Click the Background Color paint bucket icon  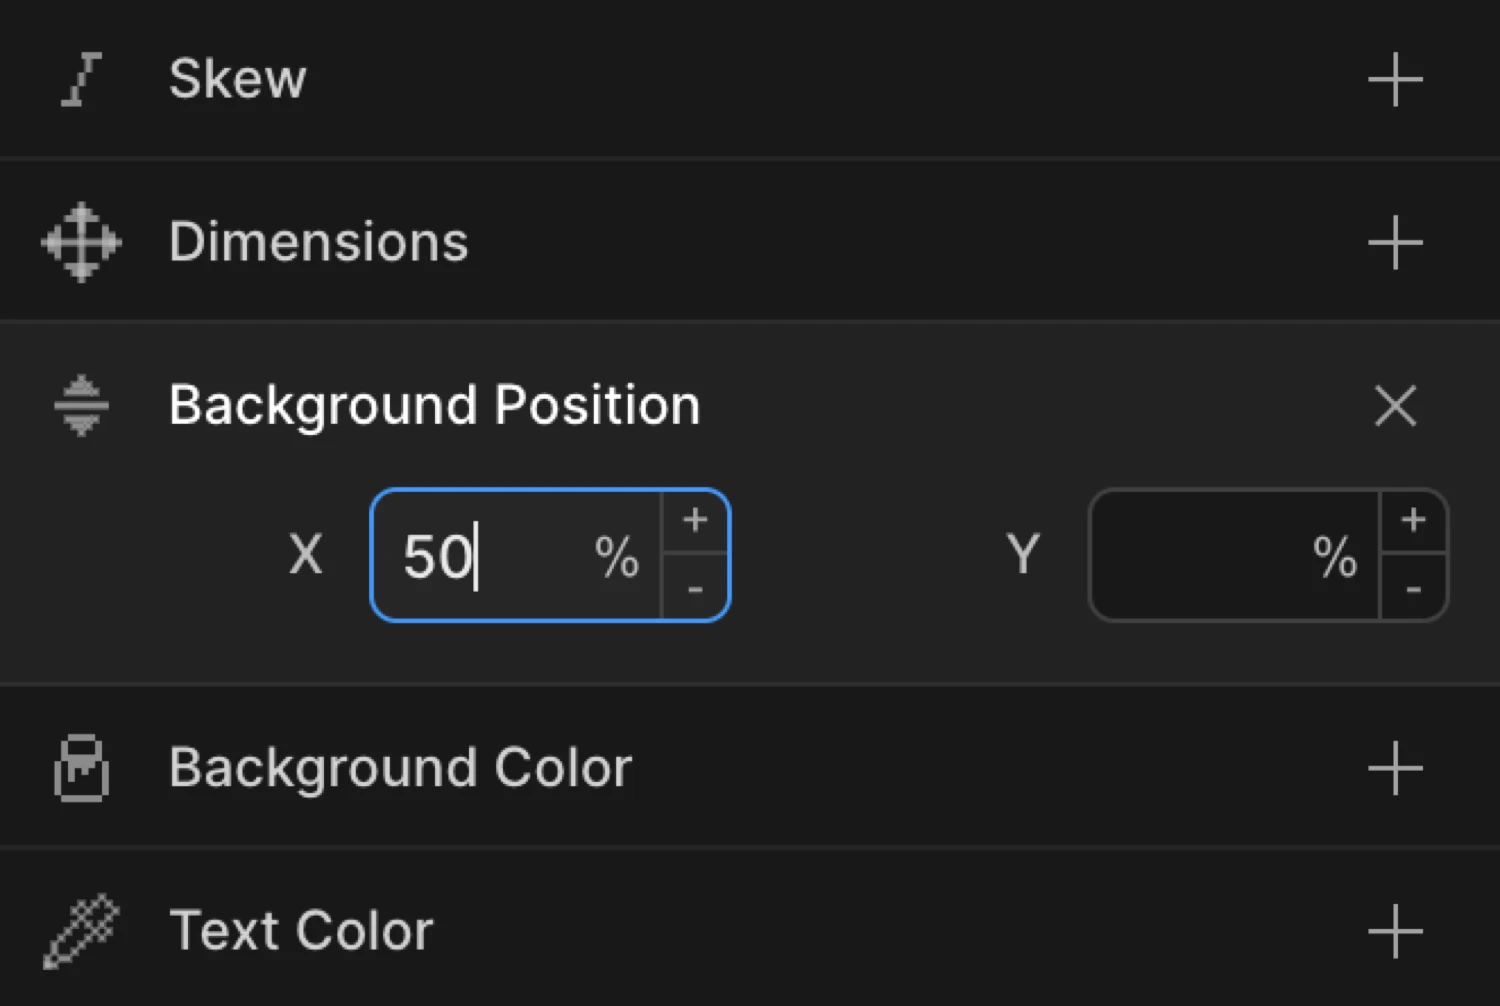tap(81, 768)
